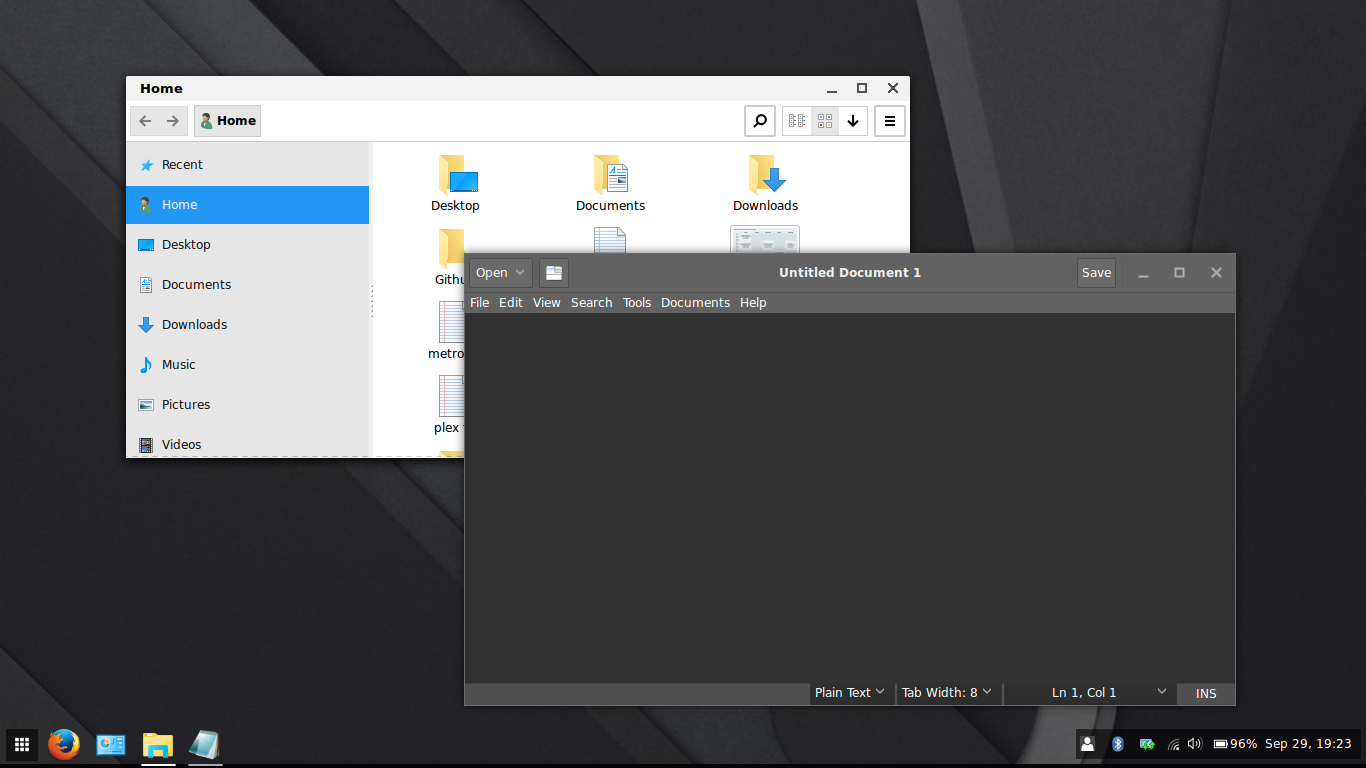Open the Documents menu in text editor
1366x768 pixels.
click(696, 303)
